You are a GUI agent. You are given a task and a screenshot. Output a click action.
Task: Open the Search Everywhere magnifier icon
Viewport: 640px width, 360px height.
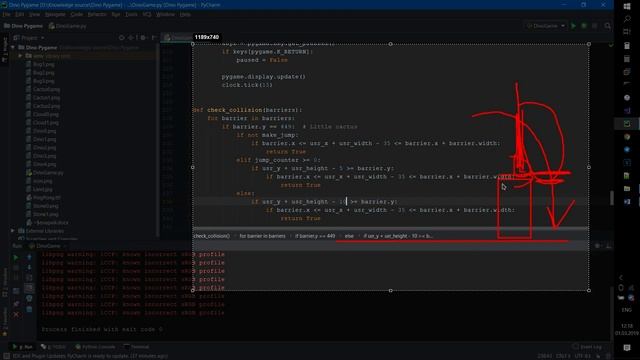[607, 26]
